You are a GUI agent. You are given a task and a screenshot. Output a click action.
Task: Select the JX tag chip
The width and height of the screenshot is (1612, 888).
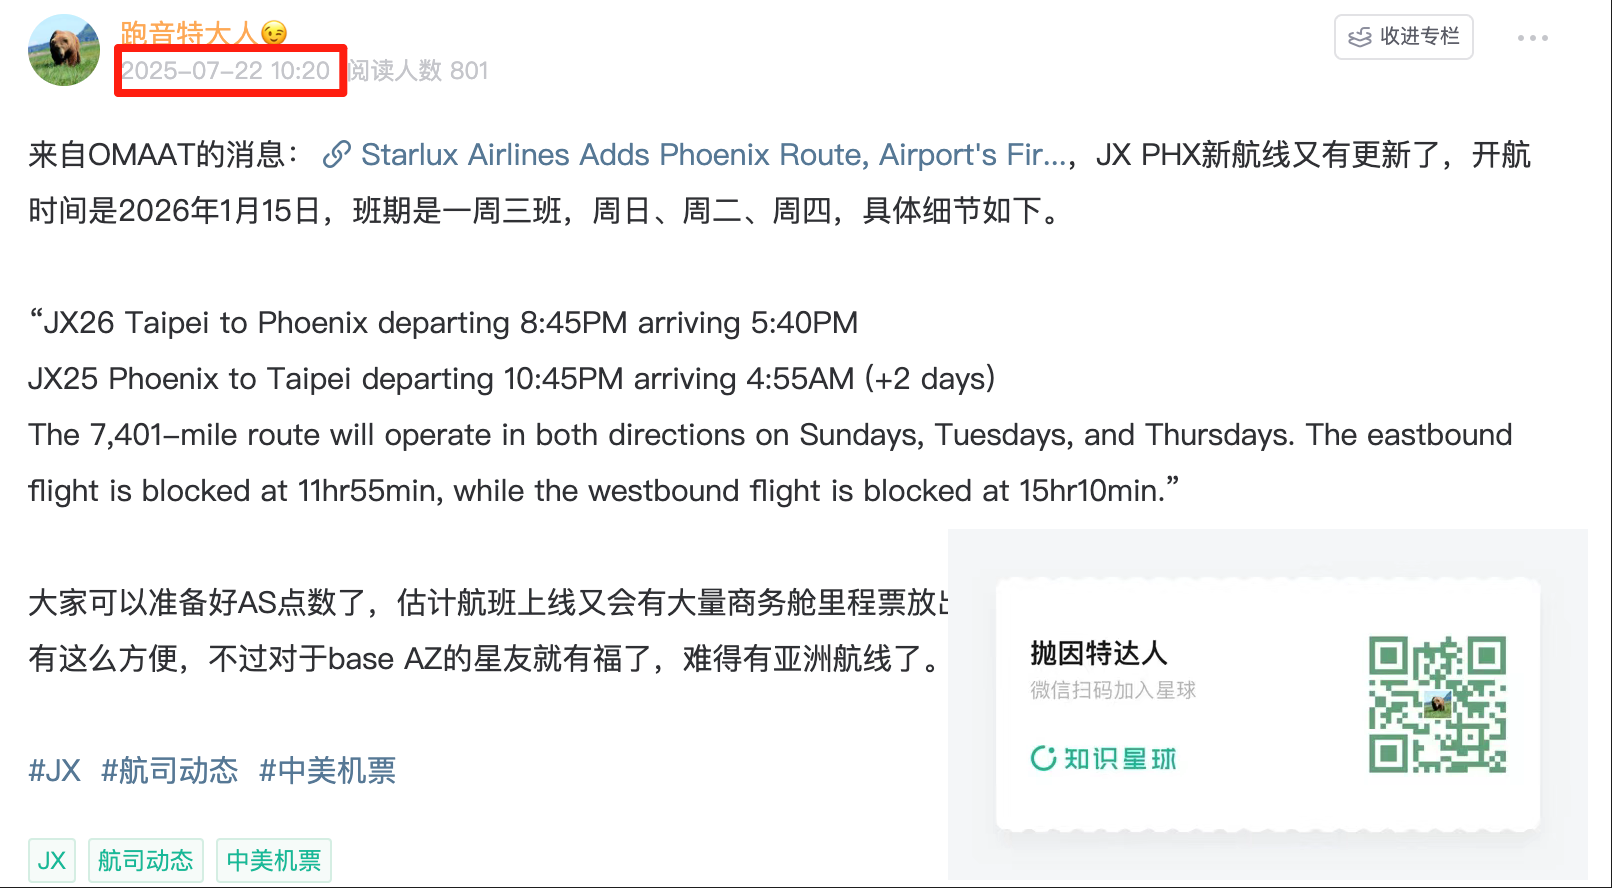52,860
